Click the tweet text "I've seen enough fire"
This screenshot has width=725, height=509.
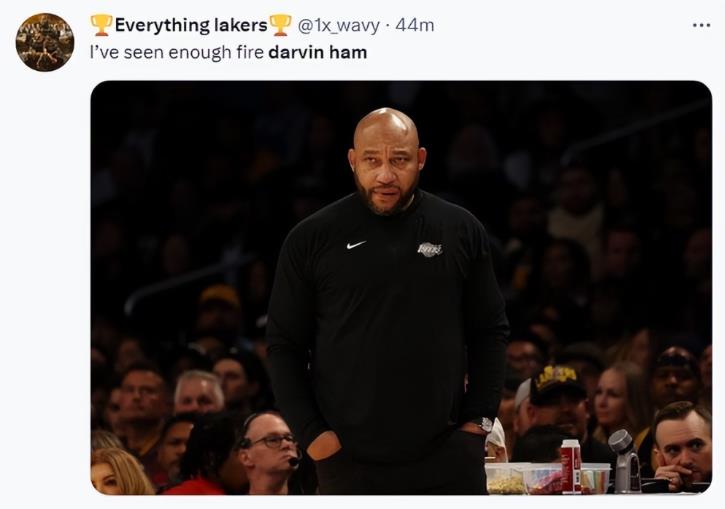[x=176, y=51]
